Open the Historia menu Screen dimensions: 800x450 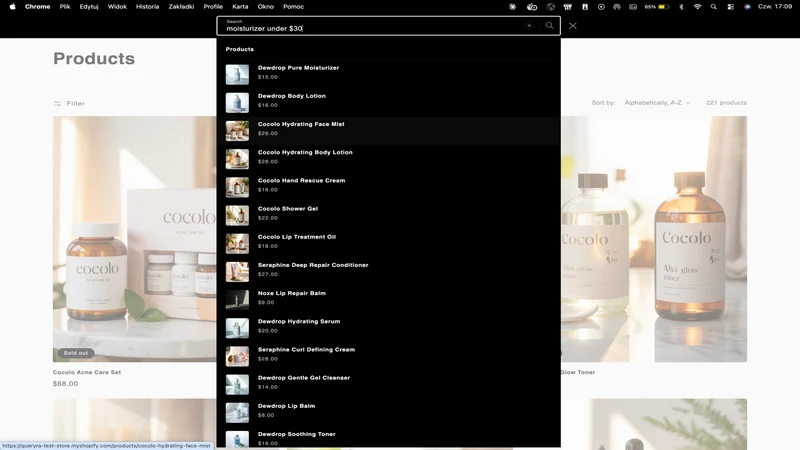(147, 7)
